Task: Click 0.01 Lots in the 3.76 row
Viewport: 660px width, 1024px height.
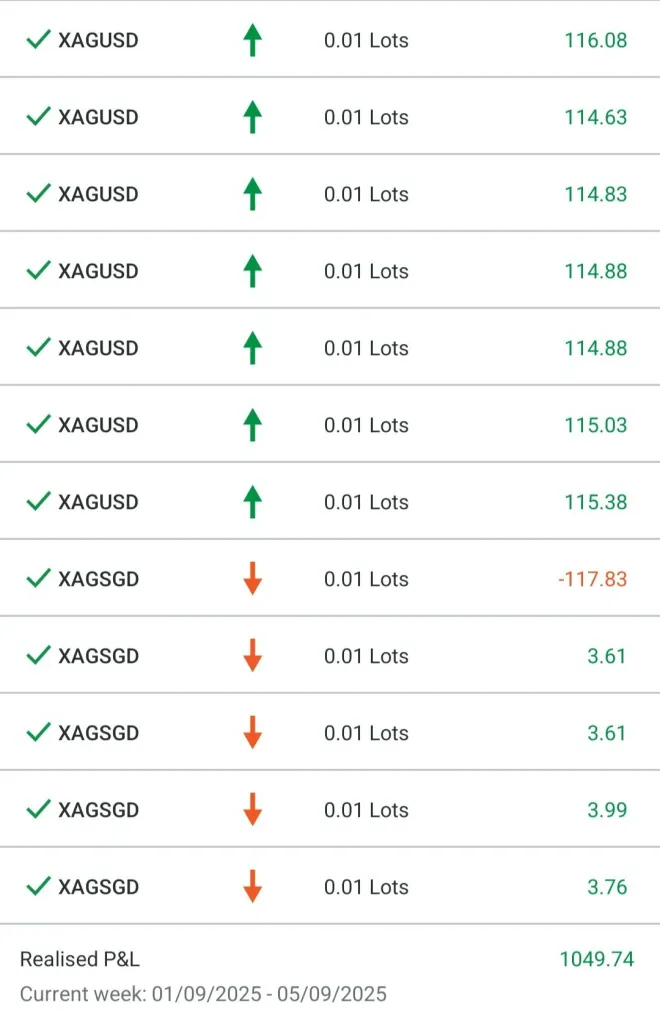Action: point(366,887)
